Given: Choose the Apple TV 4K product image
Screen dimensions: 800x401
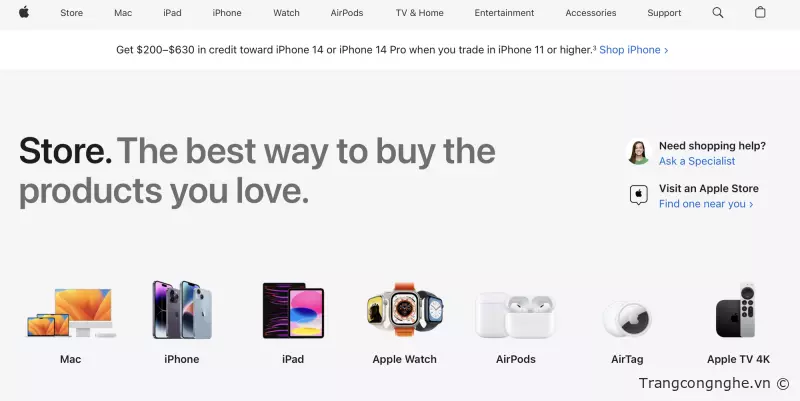Looking at the screenshot, I should (736, 311).
